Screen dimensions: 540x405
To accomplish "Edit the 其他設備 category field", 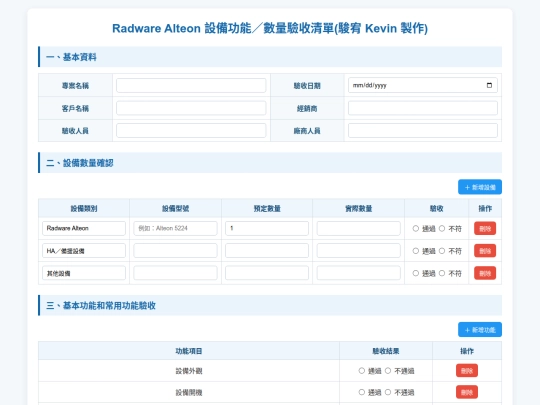I will (x=84, y=273).
